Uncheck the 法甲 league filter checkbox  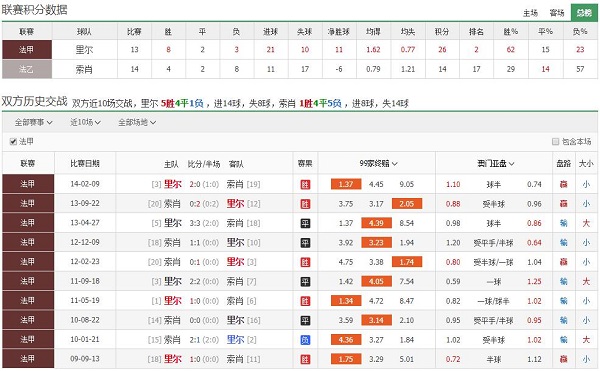[13, 142]
